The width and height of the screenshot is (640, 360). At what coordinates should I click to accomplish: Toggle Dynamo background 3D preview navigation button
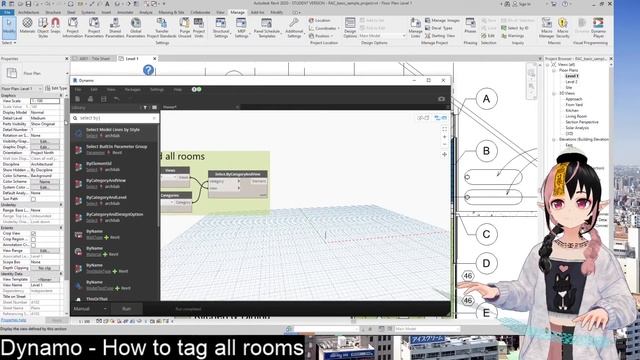(x=440, y=118)
